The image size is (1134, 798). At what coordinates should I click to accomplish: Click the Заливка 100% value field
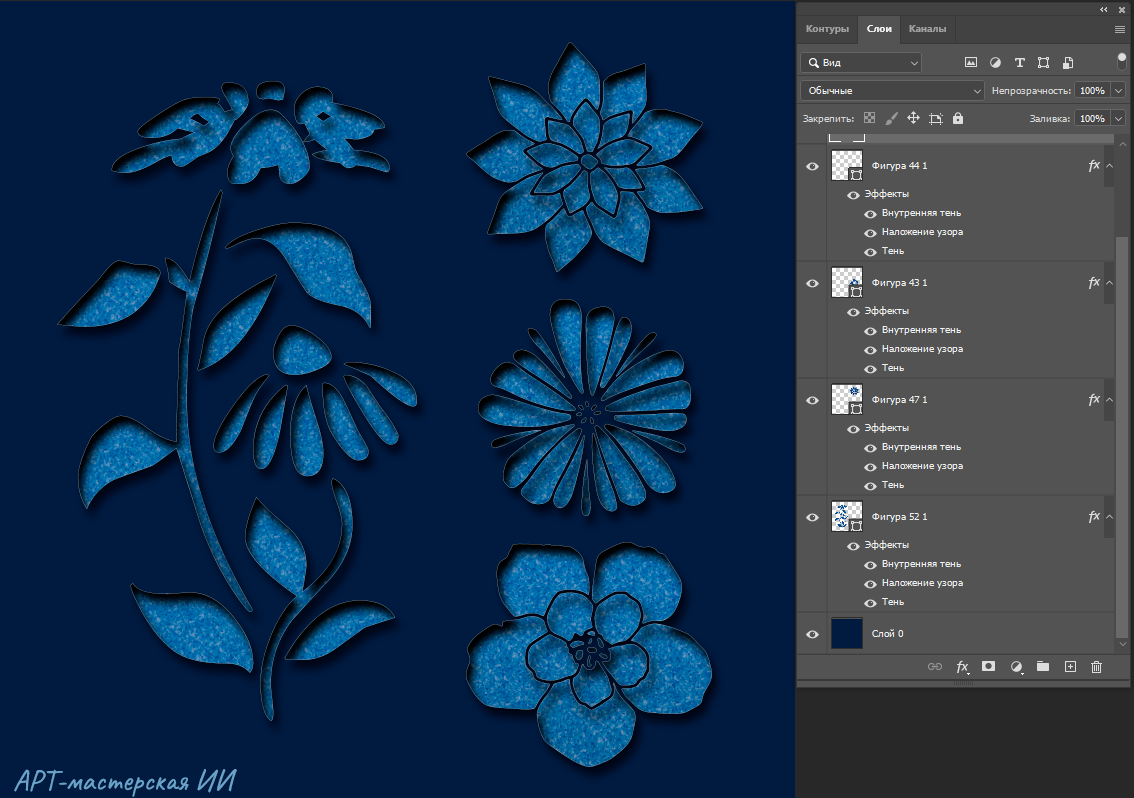click(1092, 119)
